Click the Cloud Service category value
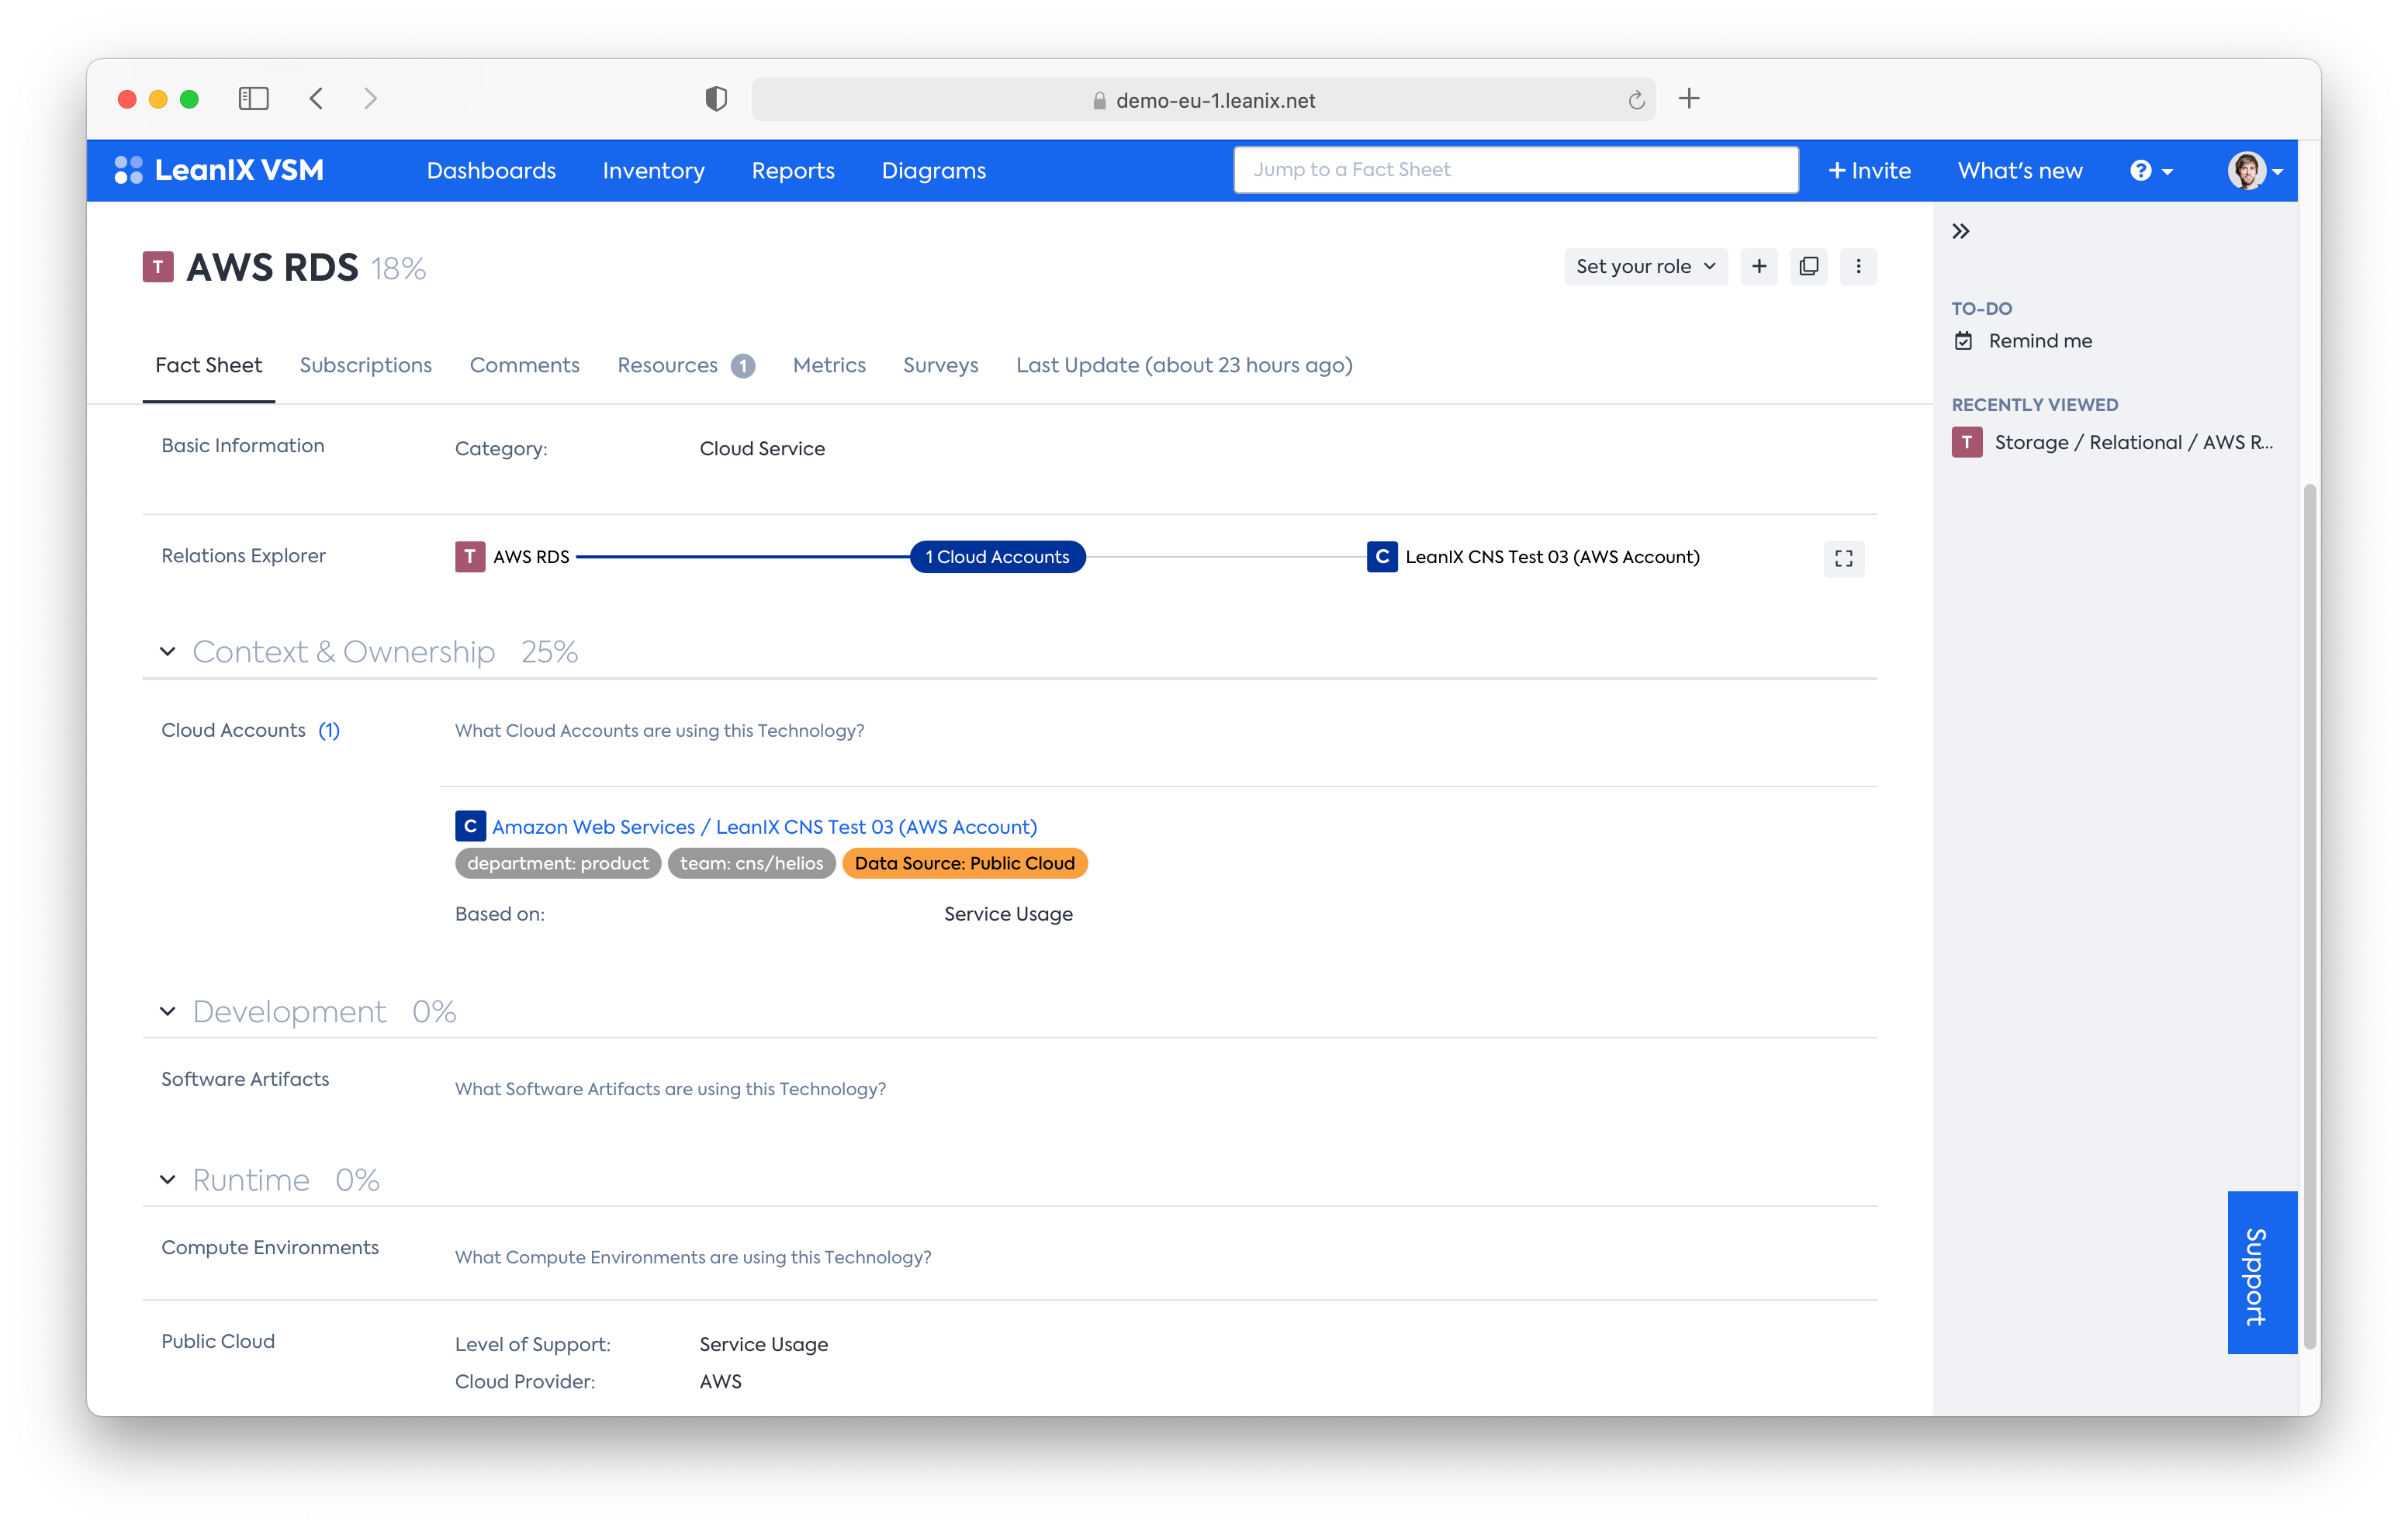 click(x=762, y=449)
